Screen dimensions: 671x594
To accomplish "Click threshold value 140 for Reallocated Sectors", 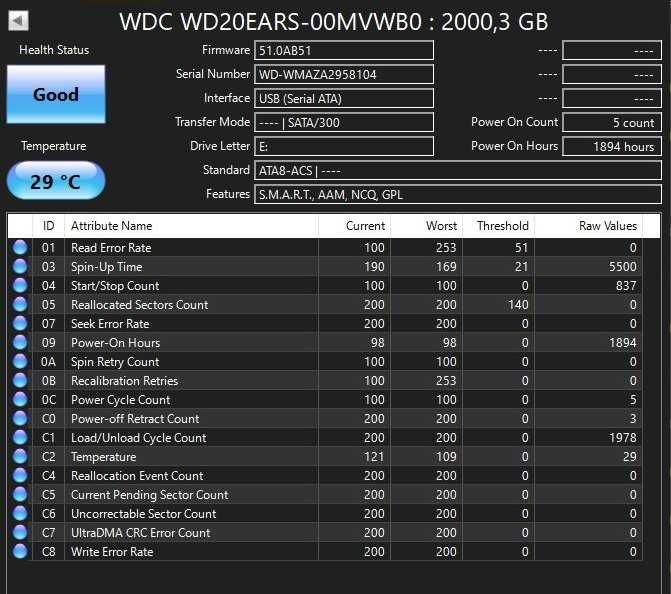I will [518, 305].
